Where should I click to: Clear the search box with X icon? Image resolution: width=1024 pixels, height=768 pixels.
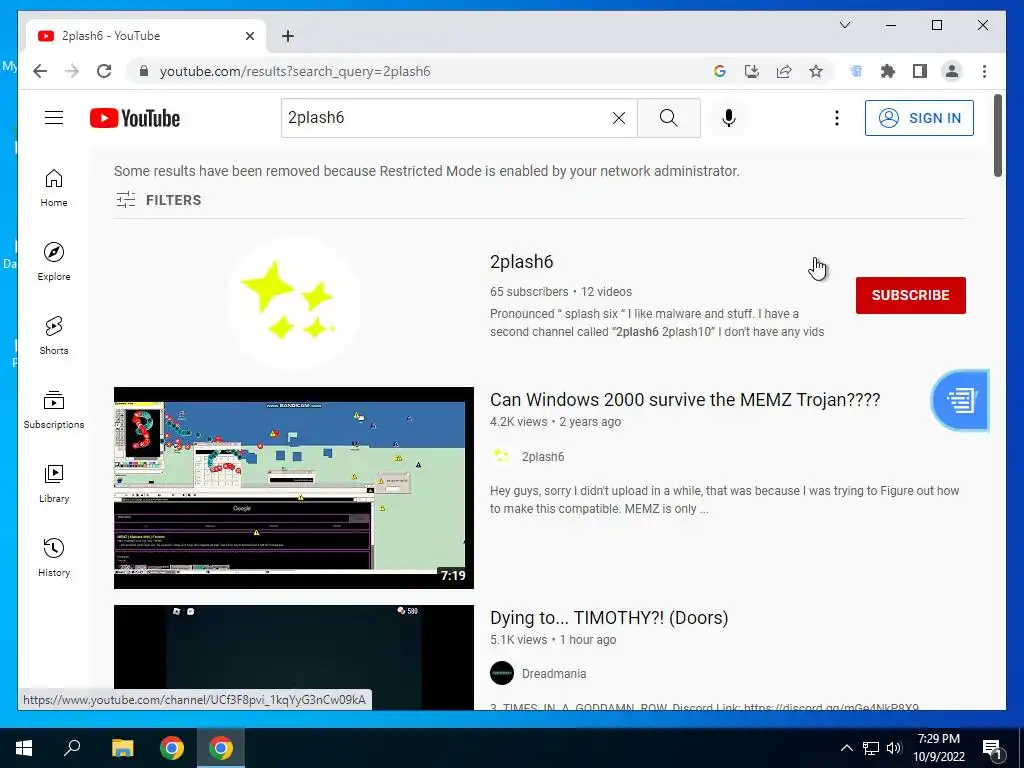(618, 118)
